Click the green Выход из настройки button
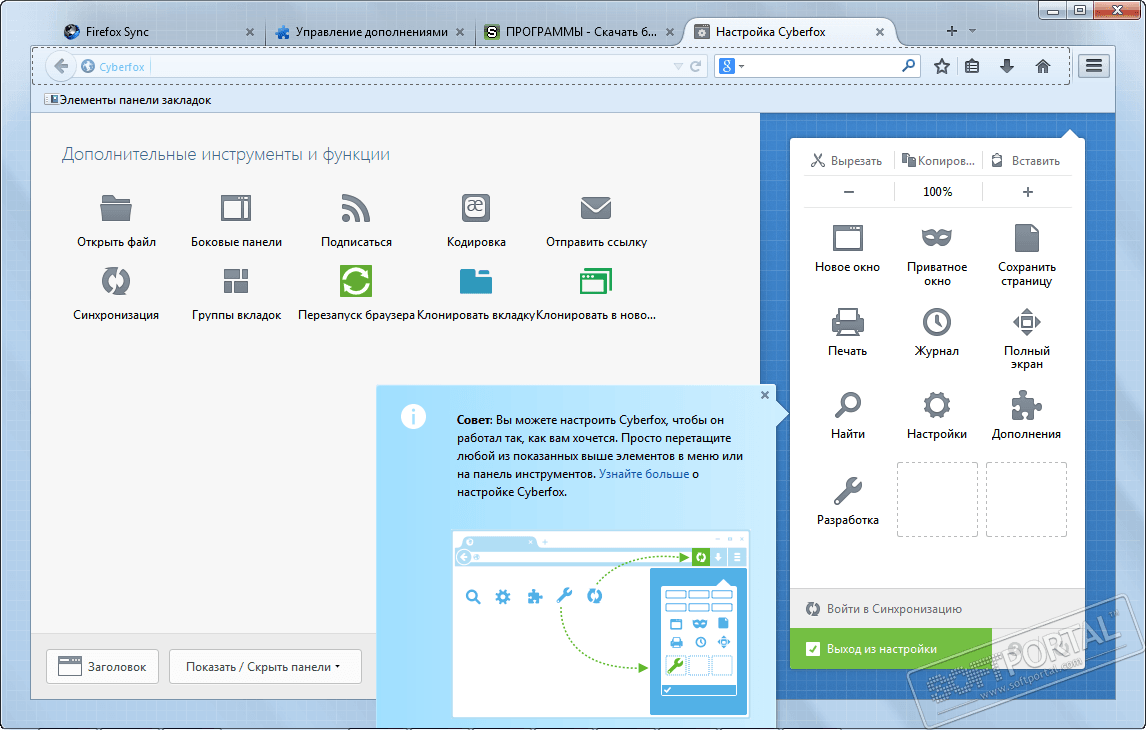This screenshot has width=1146, height=730. tap(891, 649)
